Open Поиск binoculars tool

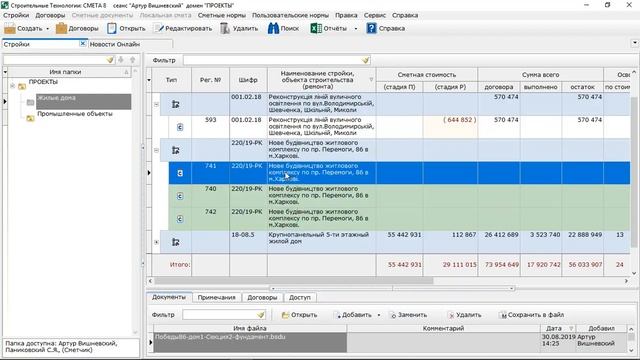click(273, 29)
